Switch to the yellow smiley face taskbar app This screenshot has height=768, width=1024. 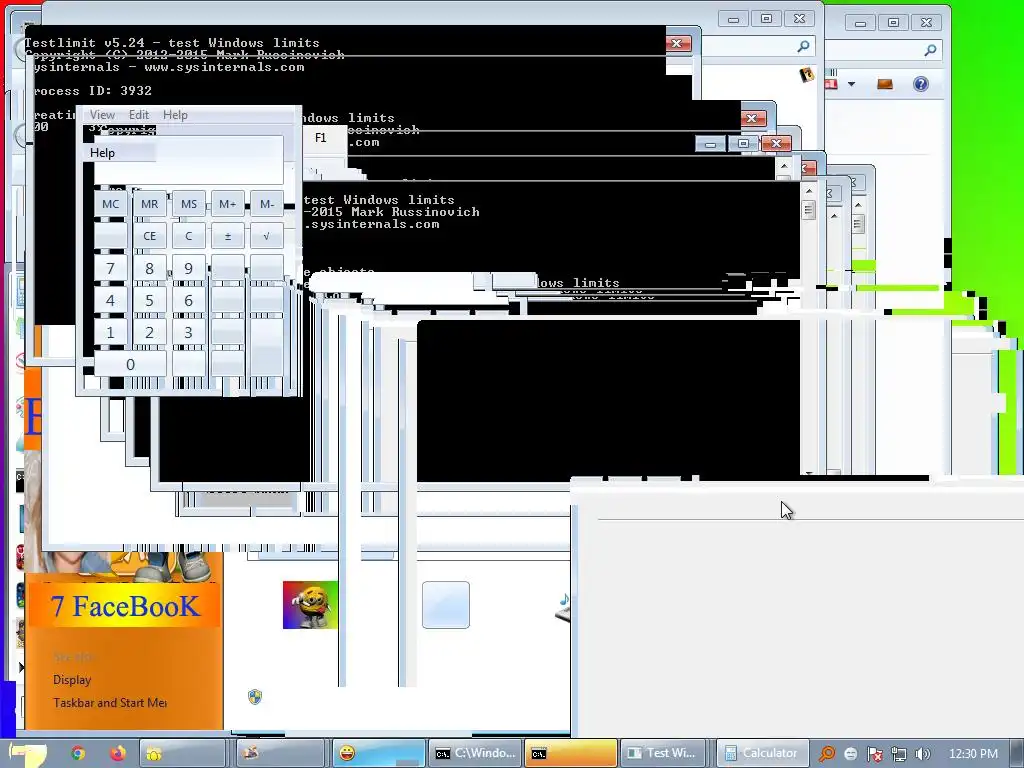[379, 754]
